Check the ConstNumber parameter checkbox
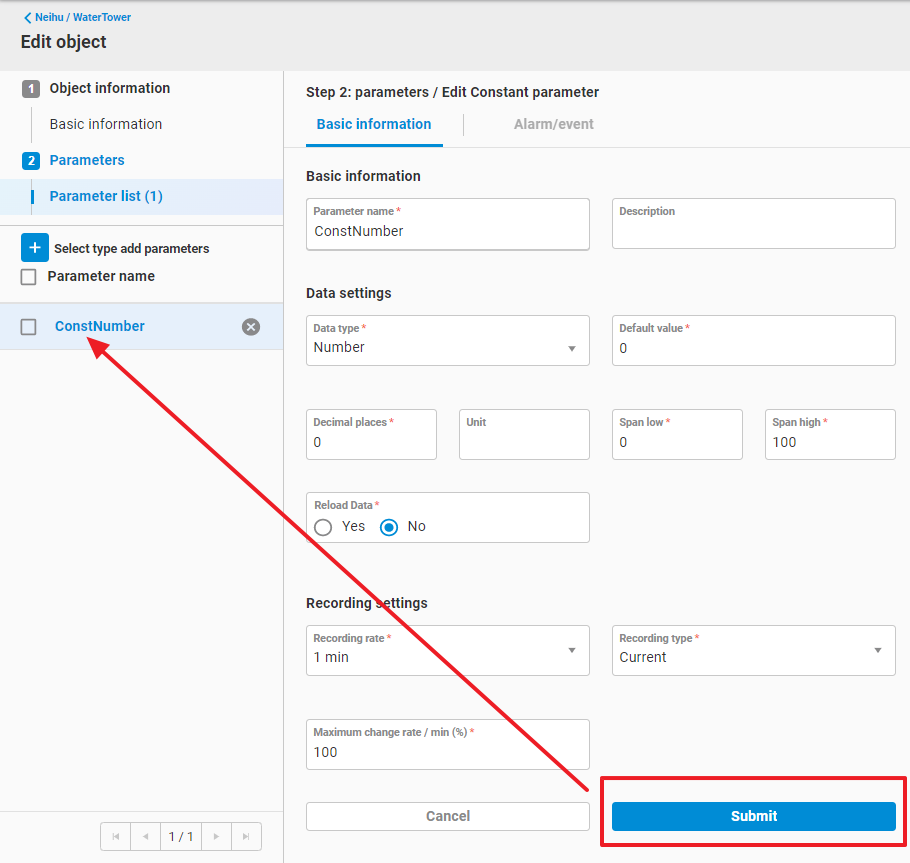The image size is (910, 863). coord(29,327)
